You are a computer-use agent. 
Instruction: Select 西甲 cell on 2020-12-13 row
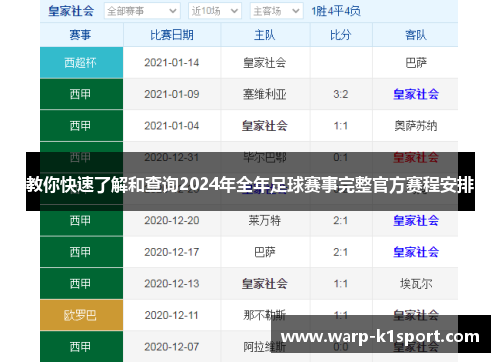pos(82,284)
